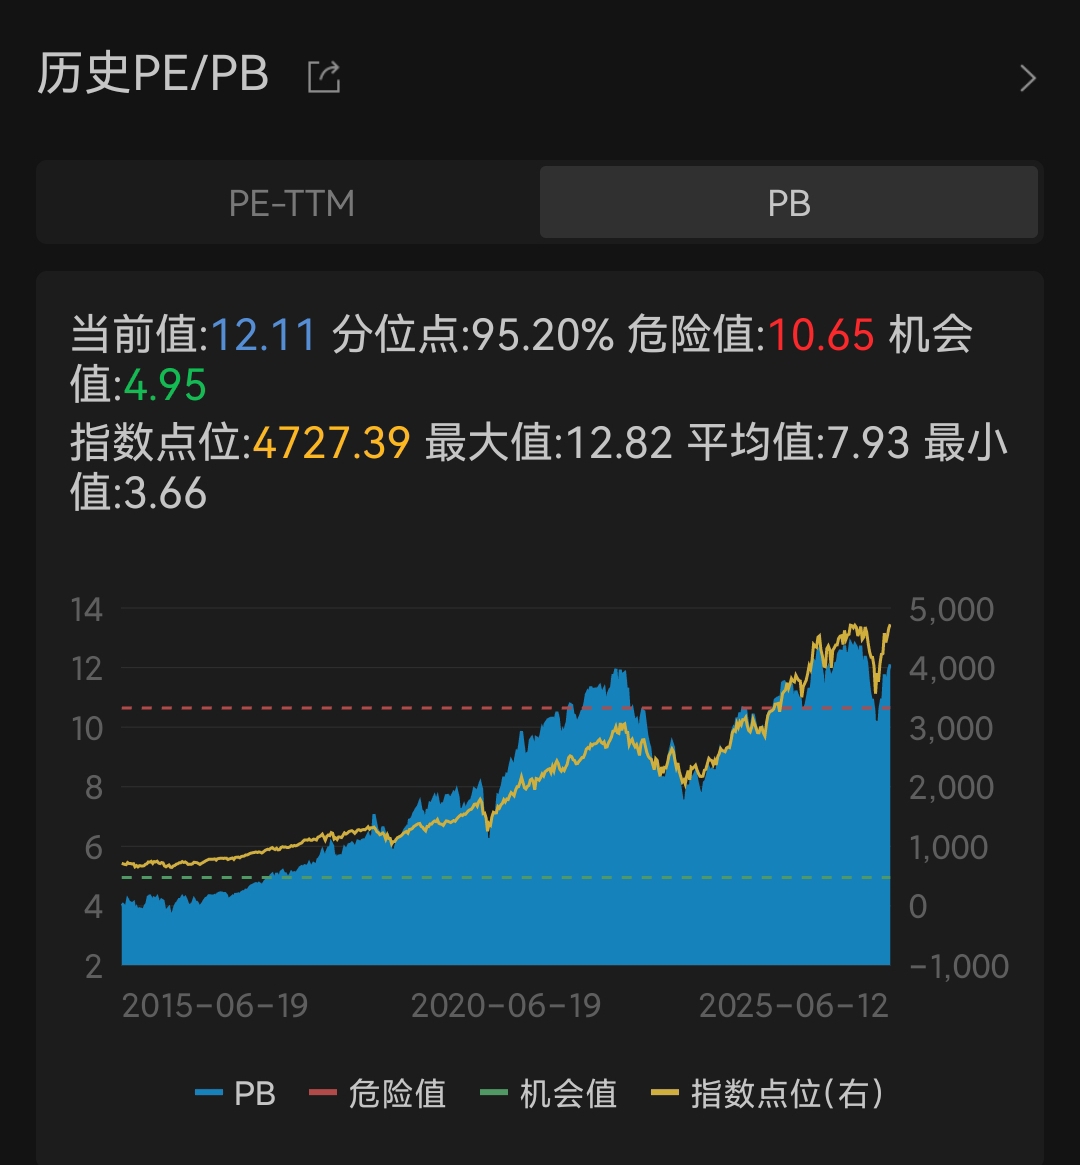Click the minimum value 3.66
Viewport: 1080px width, 1165px height.
coord(165,493)
